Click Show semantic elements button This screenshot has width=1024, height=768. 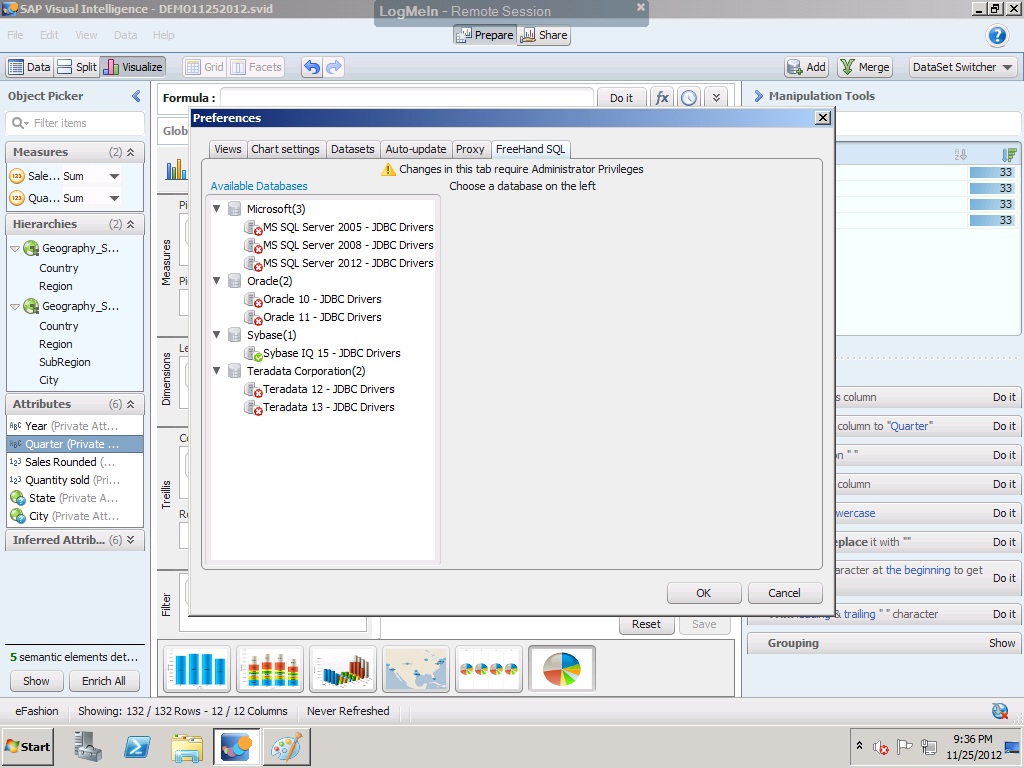(x=36, y=681)
